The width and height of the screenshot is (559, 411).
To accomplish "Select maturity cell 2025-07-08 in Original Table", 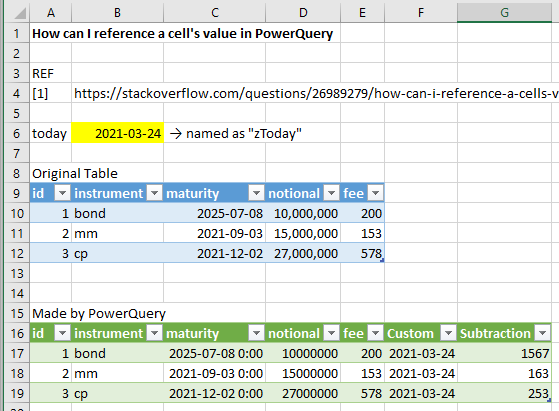I will click(215, 213).
